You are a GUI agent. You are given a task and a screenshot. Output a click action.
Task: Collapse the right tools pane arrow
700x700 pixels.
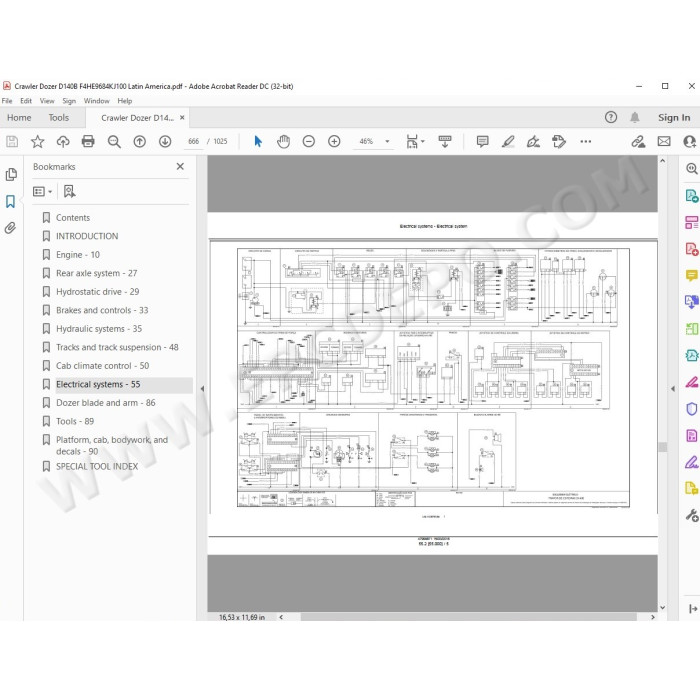tap(673, 389)
